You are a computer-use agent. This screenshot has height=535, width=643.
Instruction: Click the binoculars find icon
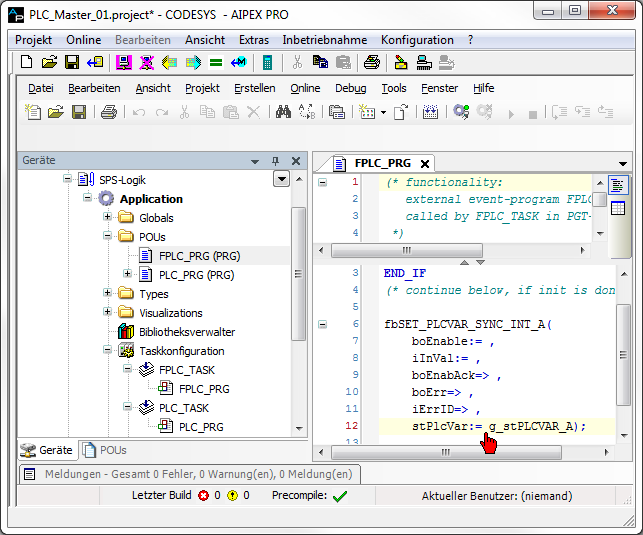(283, 112)
